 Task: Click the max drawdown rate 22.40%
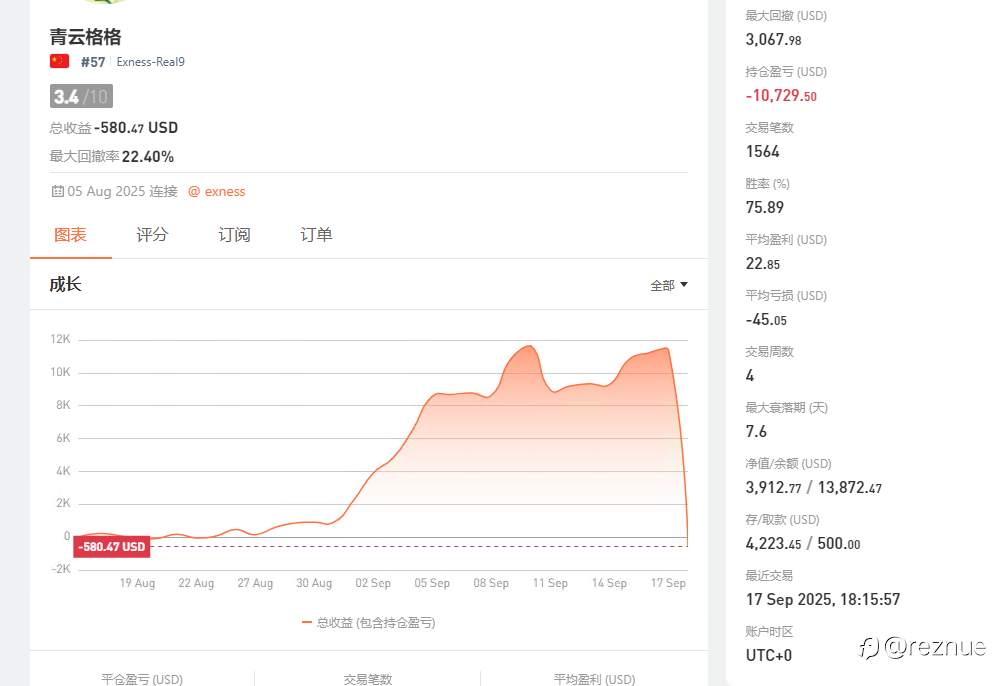point(148,156)
